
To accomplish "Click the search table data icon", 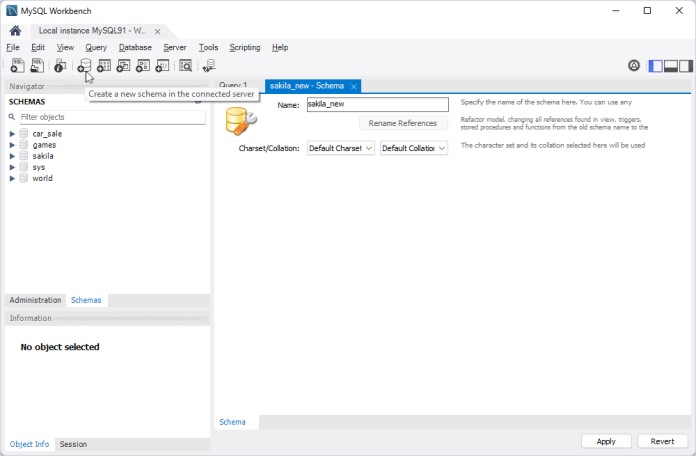I will pyautogui.click(x=186, y=66).
